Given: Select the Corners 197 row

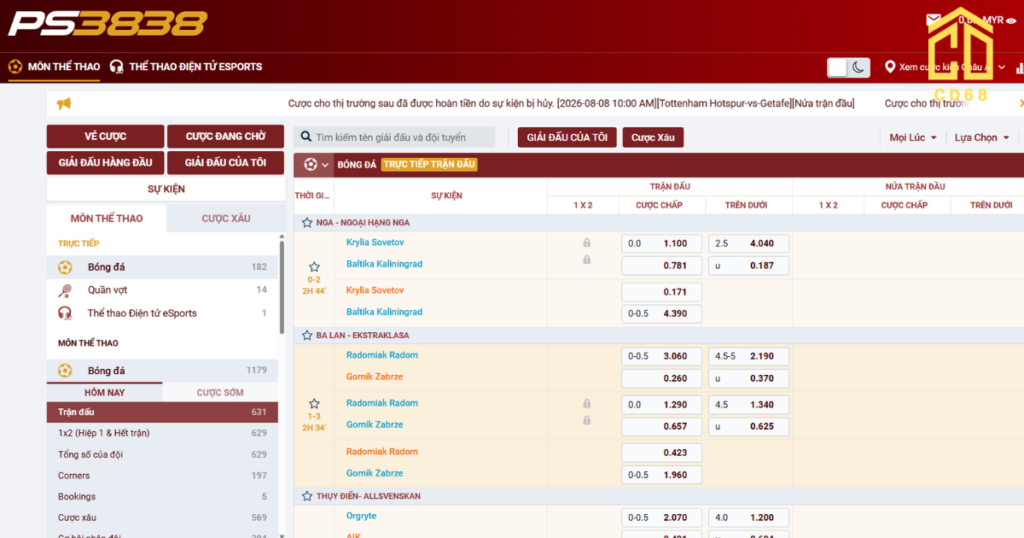Looking at the screenshot, I should click(162, 475).
